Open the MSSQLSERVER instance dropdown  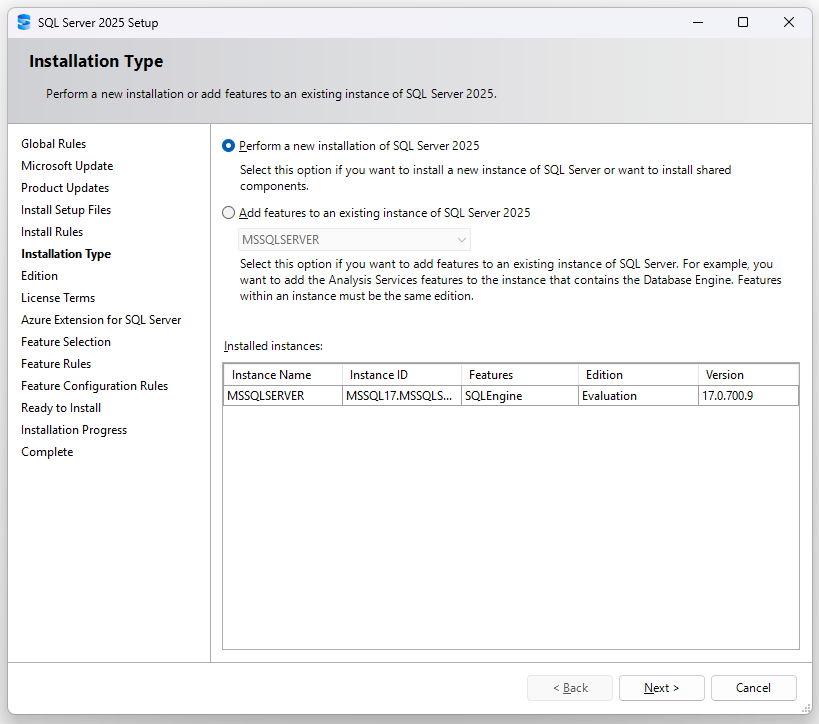(x=459, y=239)
